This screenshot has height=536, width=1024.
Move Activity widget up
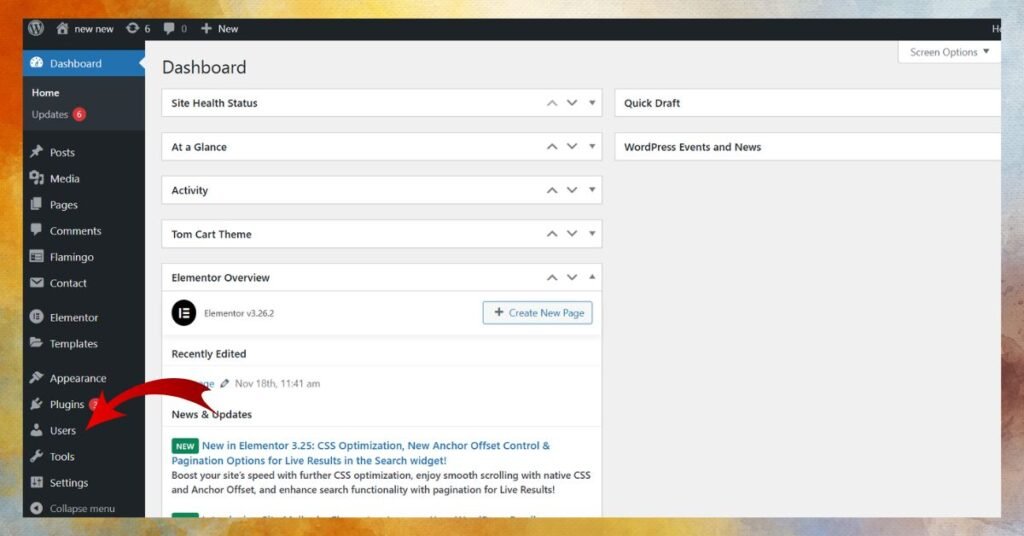coord(552,190)
